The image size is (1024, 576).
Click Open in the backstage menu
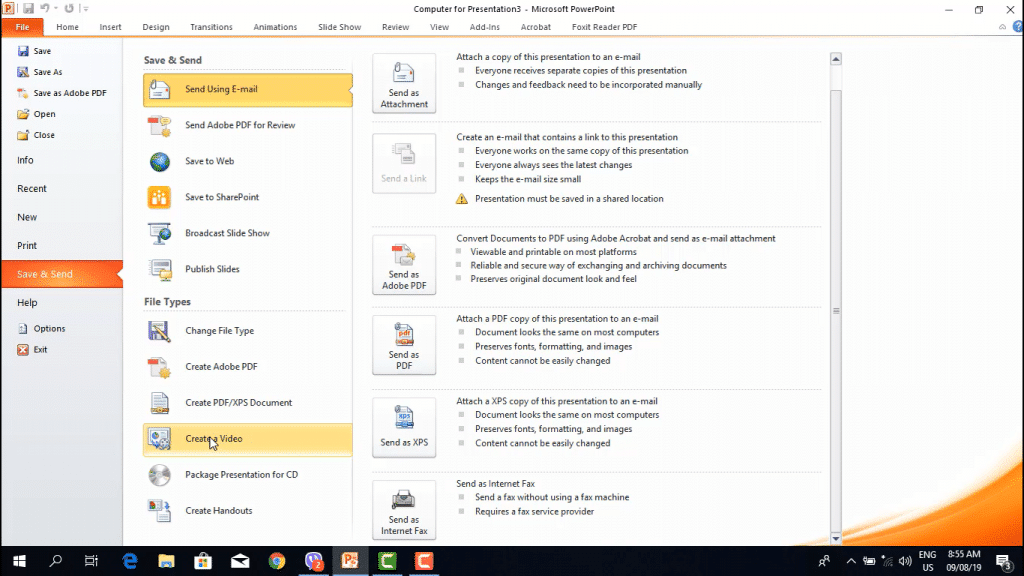coord(37,114)
